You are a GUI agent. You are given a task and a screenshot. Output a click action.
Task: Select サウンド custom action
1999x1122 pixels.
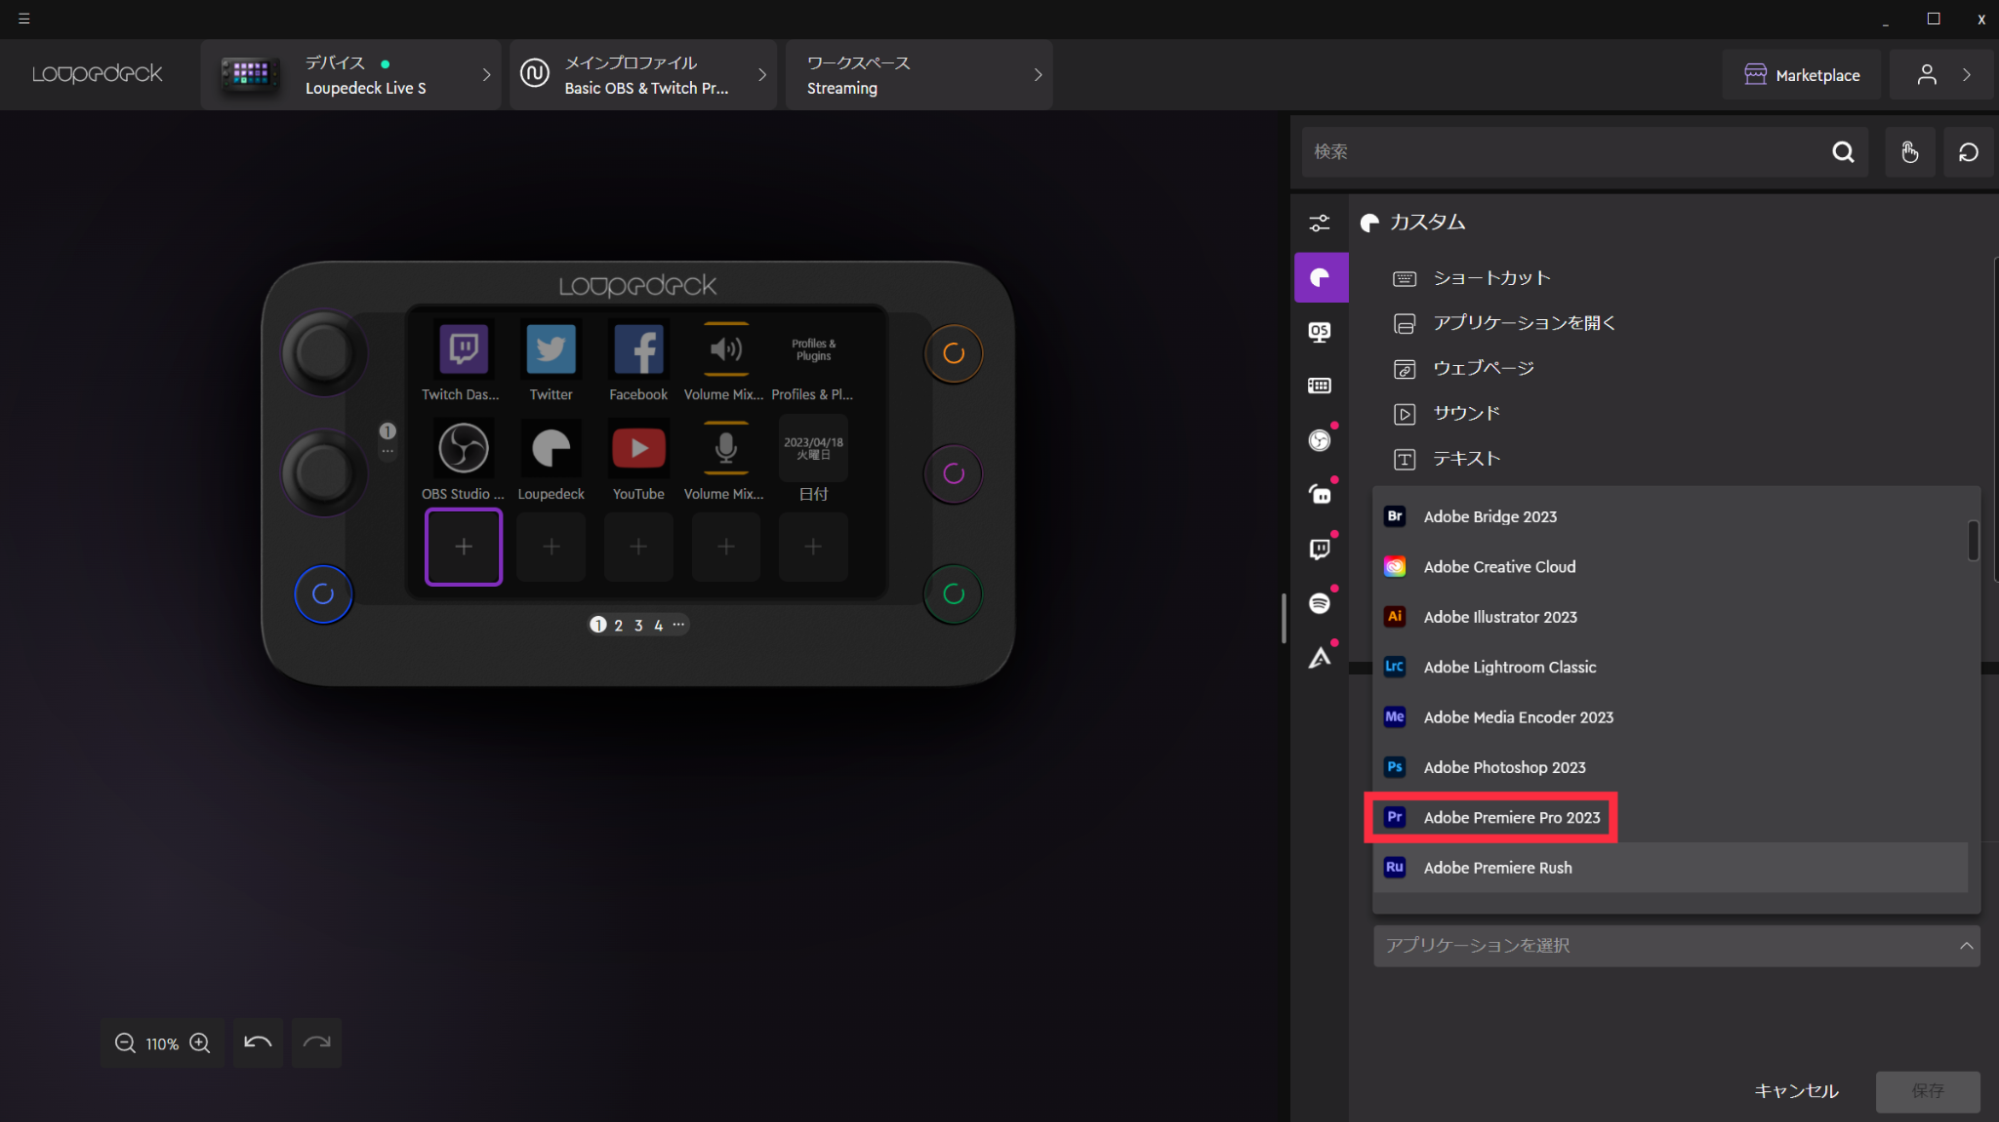1447,413
